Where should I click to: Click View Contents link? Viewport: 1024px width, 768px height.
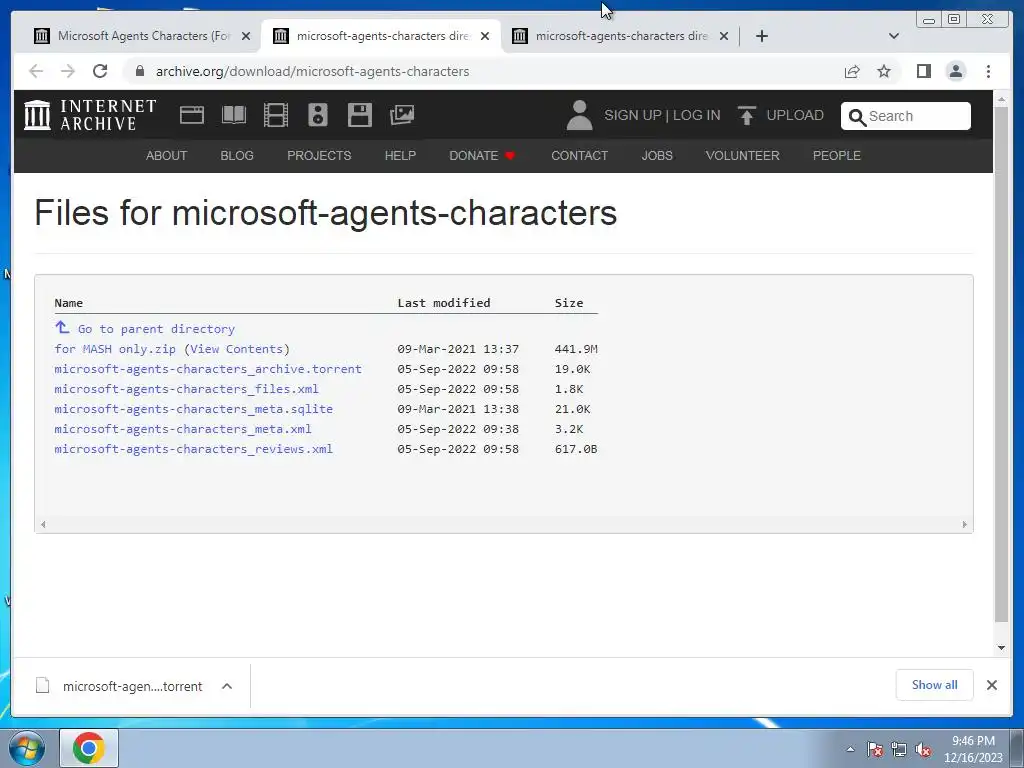(x=236, y=349)
